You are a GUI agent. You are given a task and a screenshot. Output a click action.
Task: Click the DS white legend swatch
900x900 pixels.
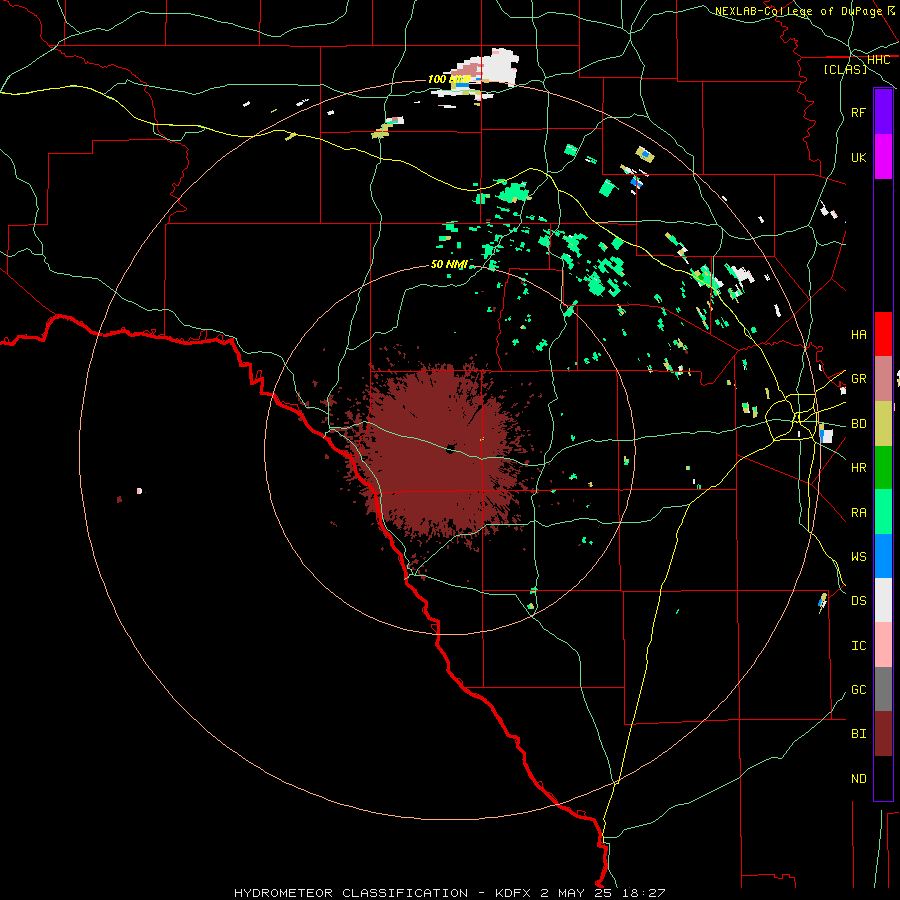pos(883,600)
